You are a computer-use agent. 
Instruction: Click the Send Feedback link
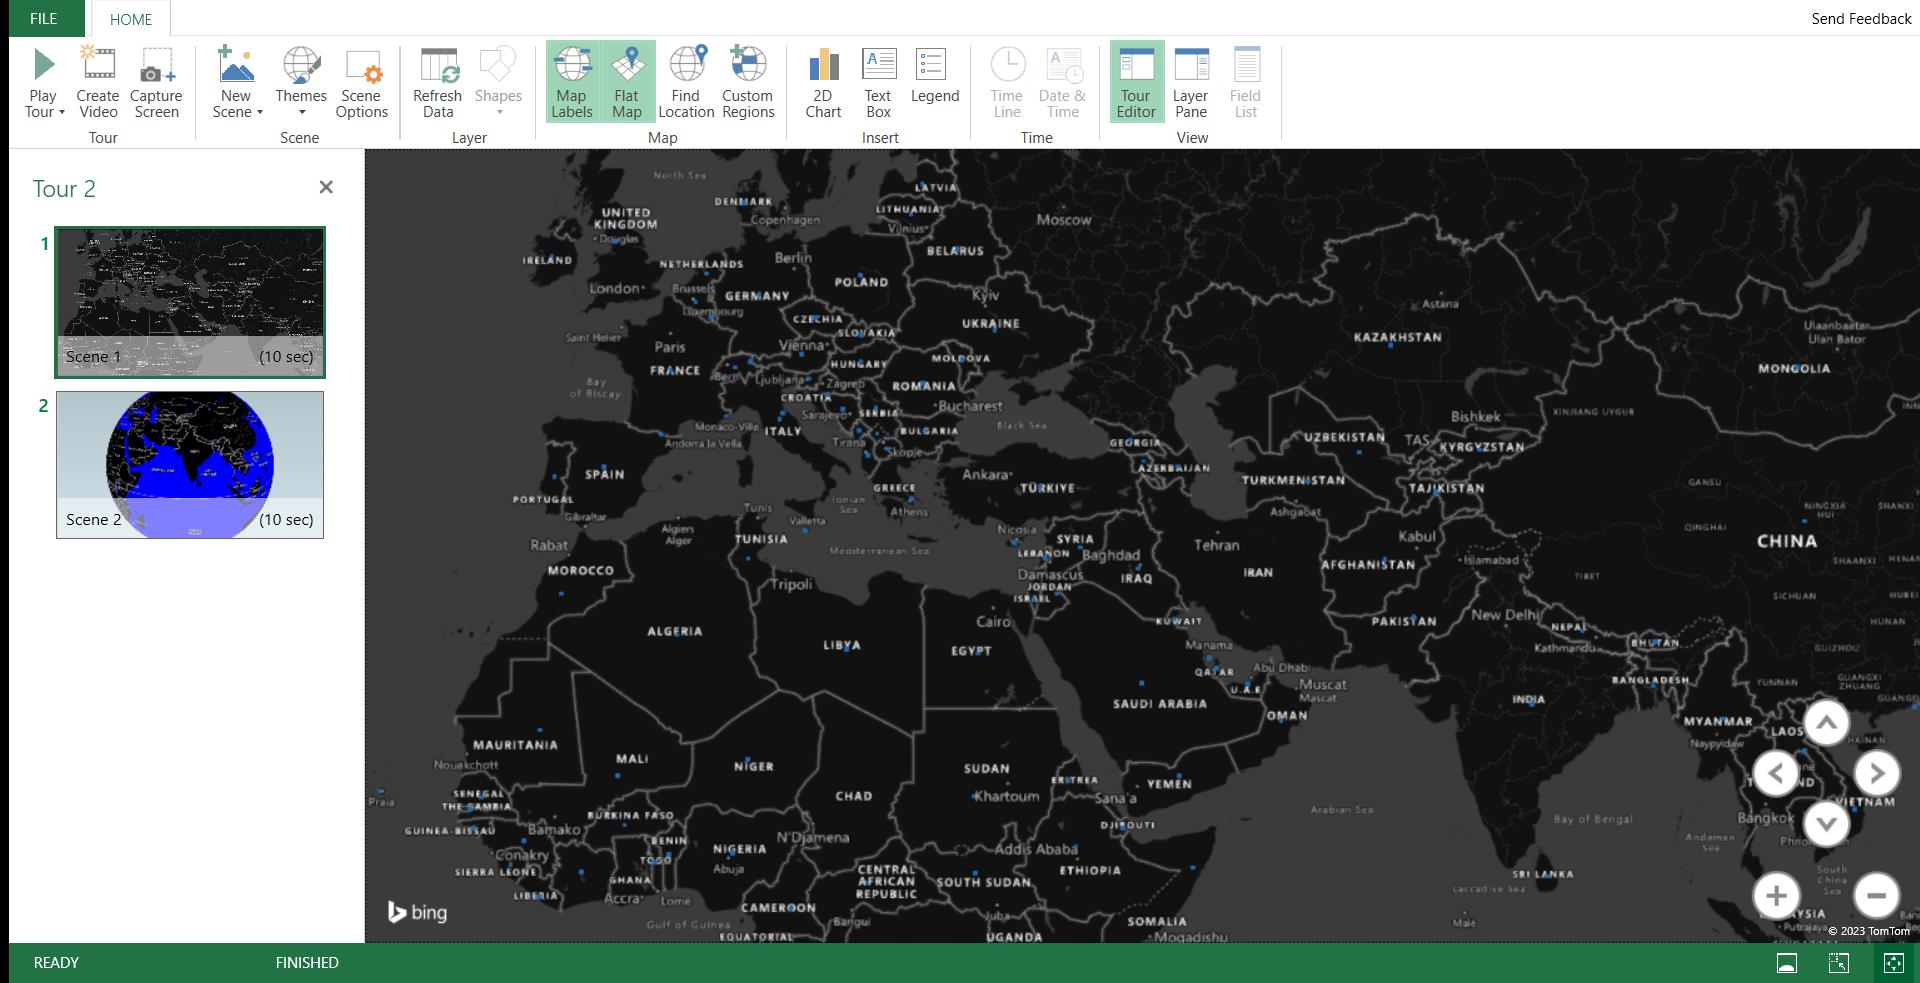pos(1860,19)
